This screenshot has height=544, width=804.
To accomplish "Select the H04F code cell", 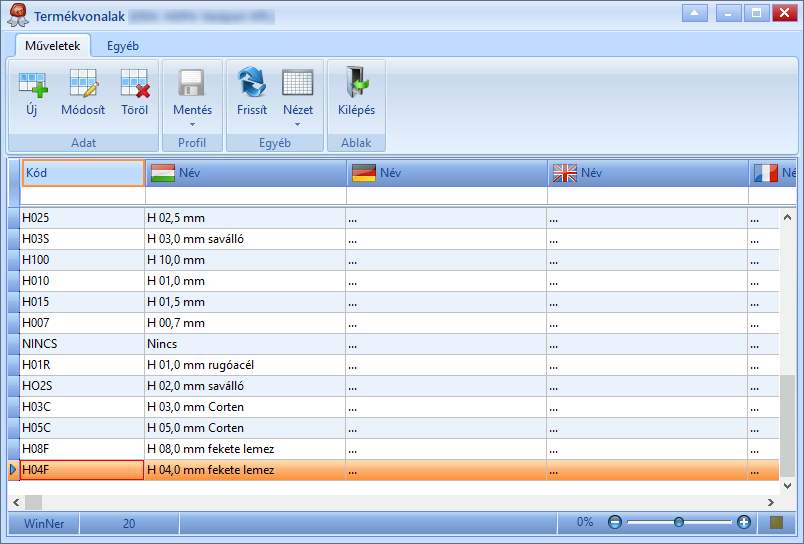I will [82, 470].
